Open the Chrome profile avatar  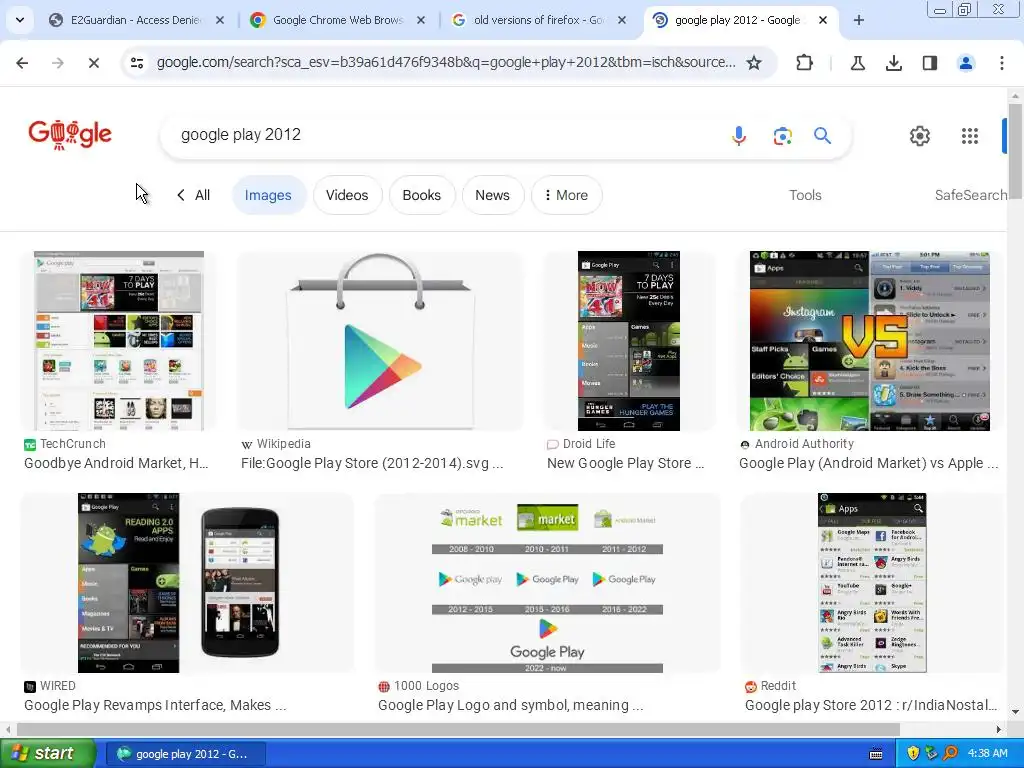click(965, 63)
